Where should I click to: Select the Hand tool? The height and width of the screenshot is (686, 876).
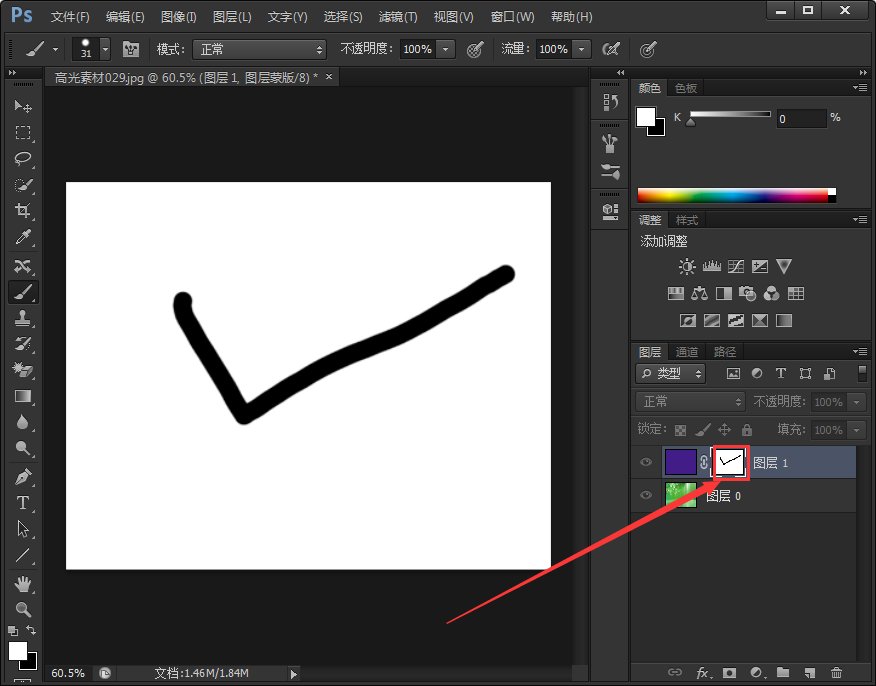pyautogui.click(x=22, y=583)
